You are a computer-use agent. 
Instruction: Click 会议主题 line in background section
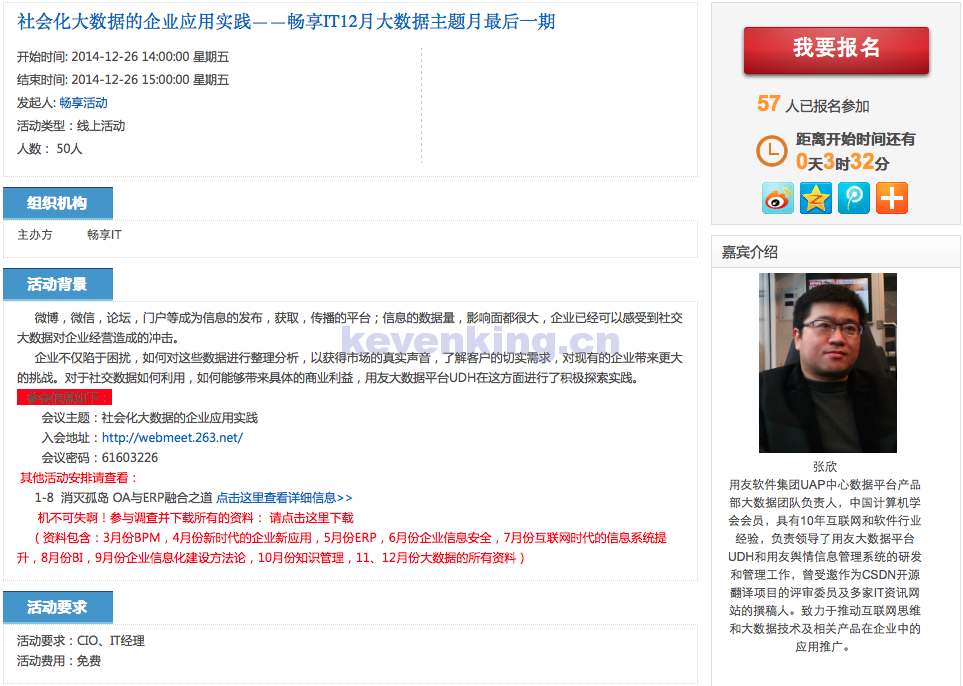(x=149, y=418)
